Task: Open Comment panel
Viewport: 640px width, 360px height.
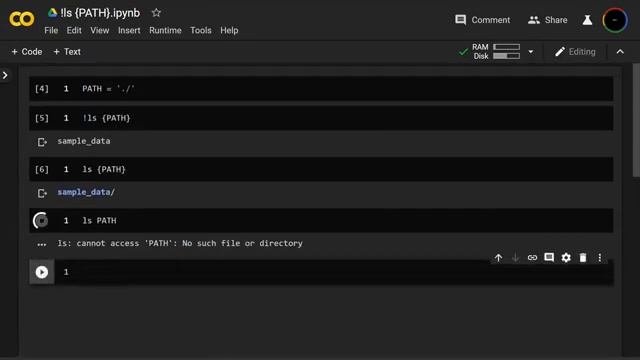Action: click(482, 20)
